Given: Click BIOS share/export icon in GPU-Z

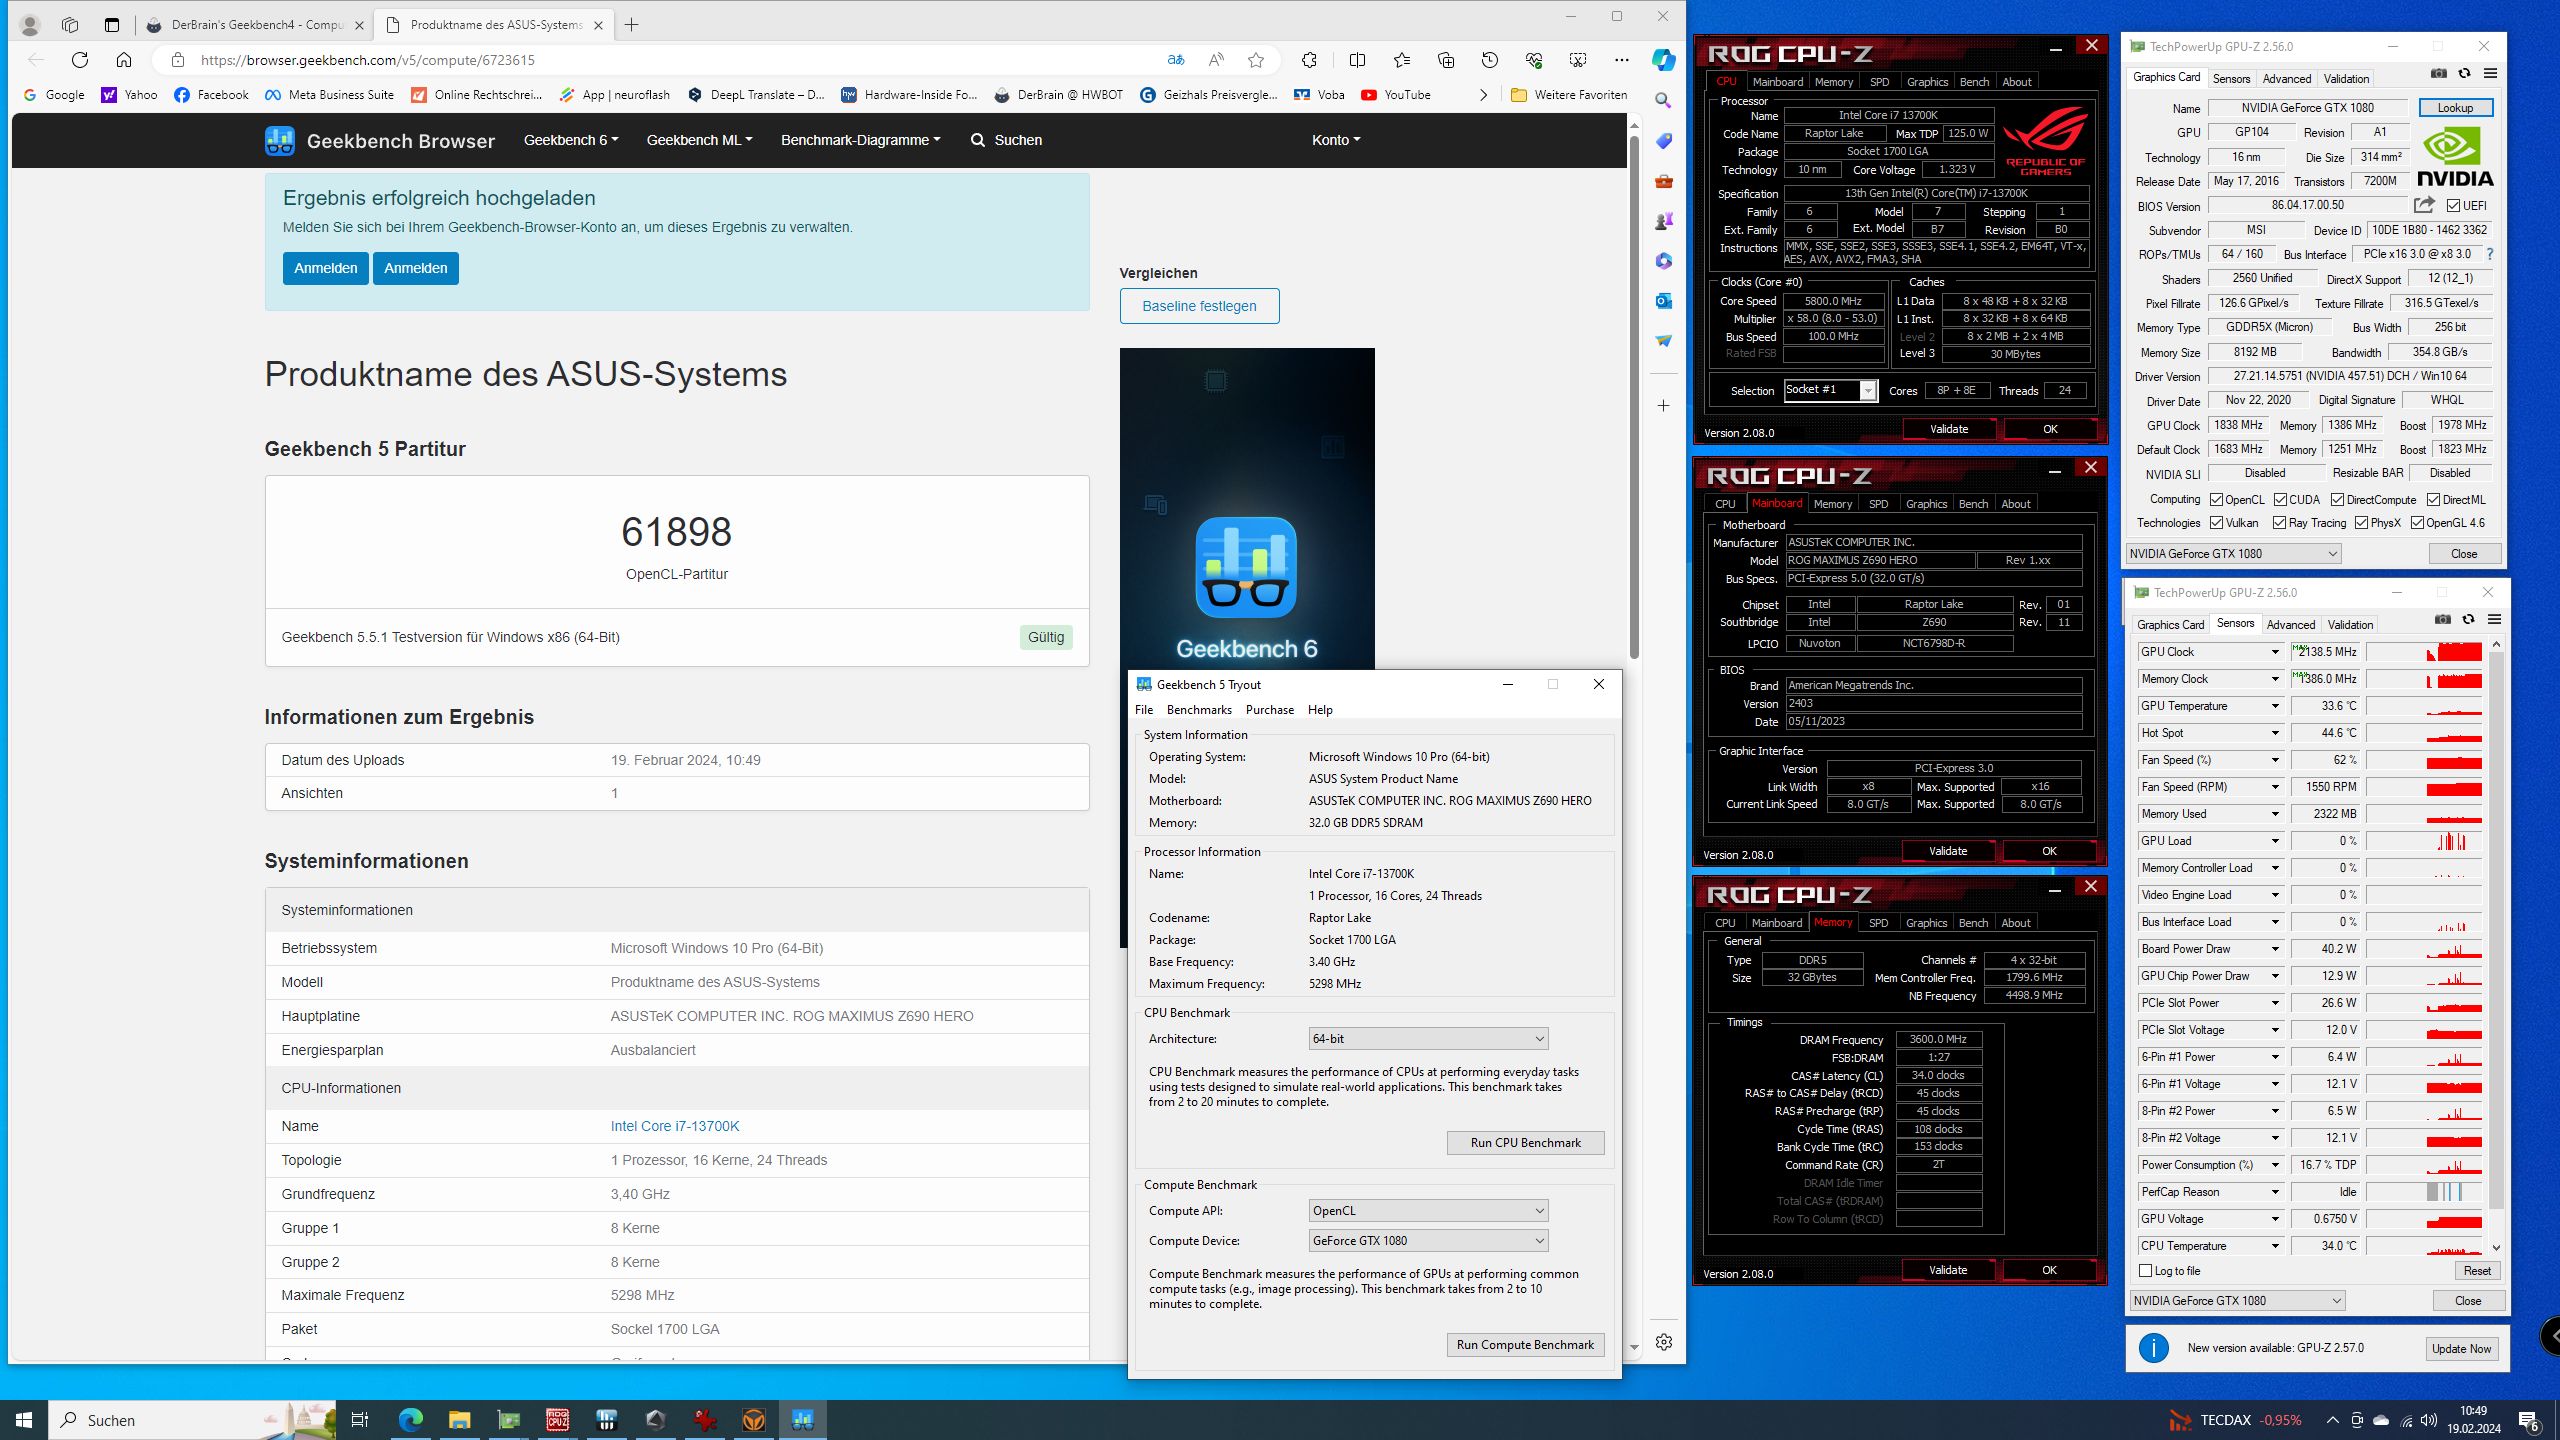Looking at the screenshot, I should coord(2424,205).
